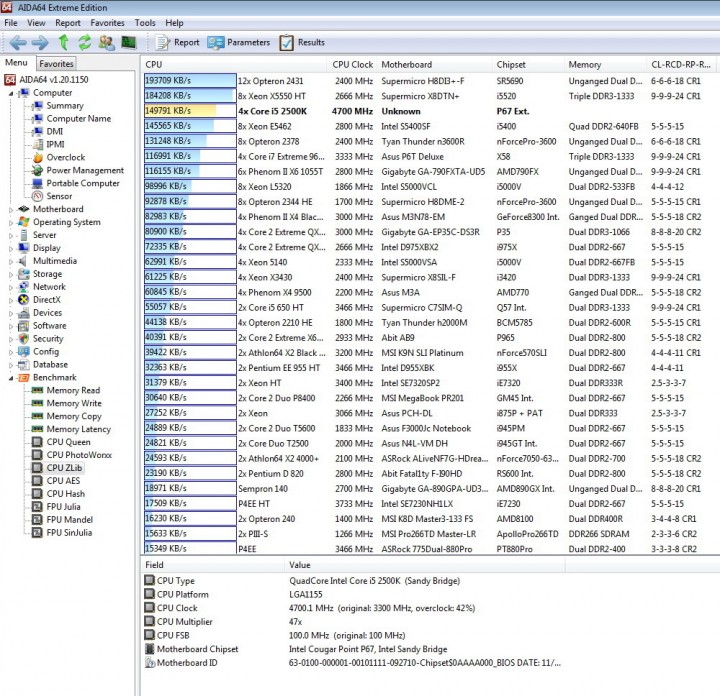This screenshot has width=720, height=696.
Task: Expand the Server tree node
Action: pos(11,236)
